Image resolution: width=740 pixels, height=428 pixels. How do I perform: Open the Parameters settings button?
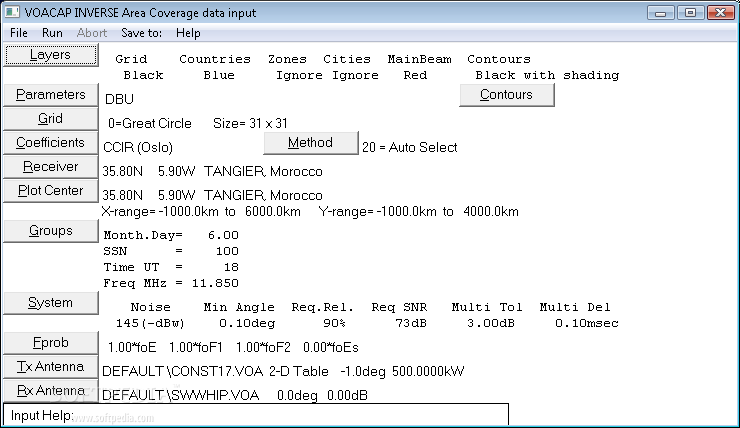pos(50,95)
